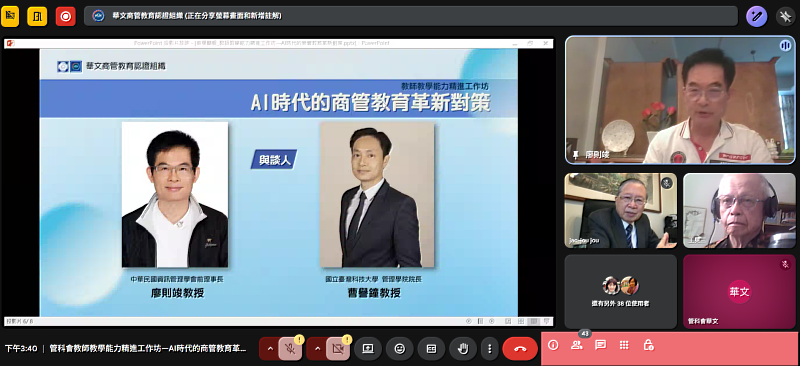Click the sharing banner 華文商管教育認證組織
This screenshot has height=366, width=800.
[411, 16]
